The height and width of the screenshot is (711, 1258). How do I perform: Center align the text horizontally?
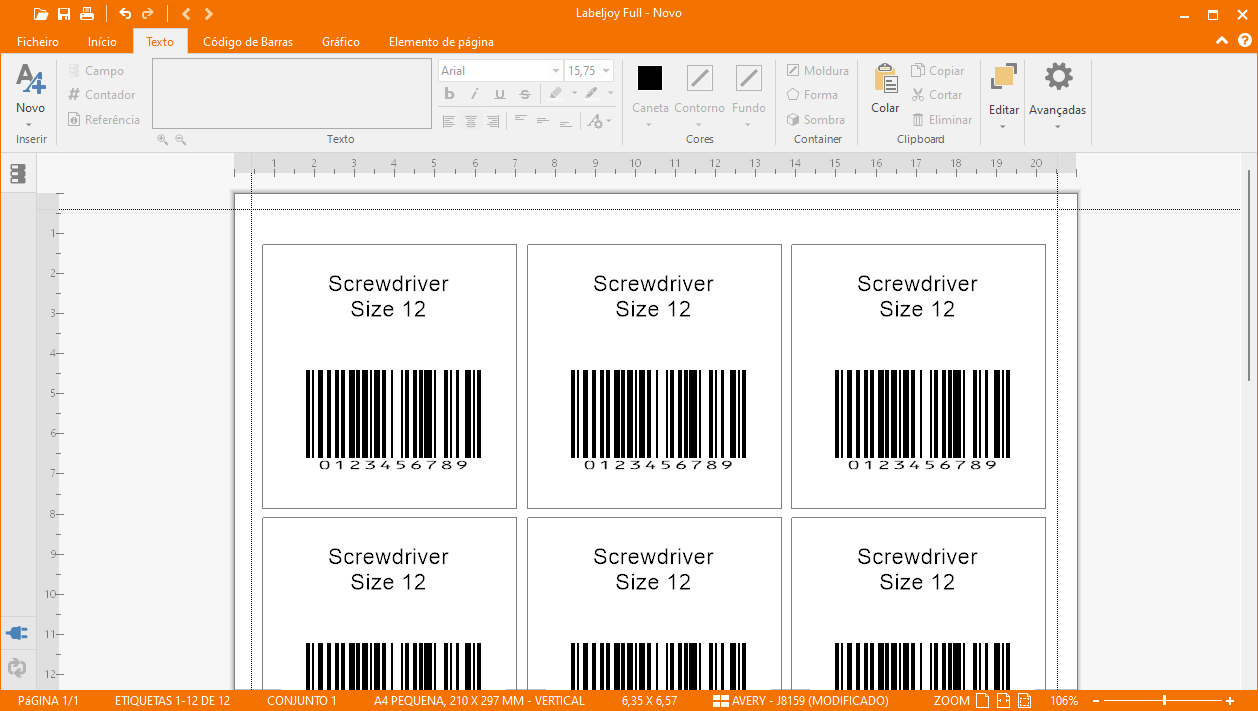(x=471, y=121)
